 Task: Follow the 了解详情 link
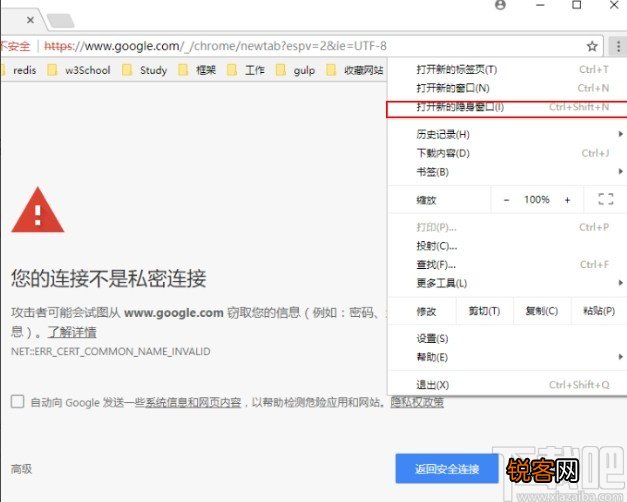coord(72,332)
